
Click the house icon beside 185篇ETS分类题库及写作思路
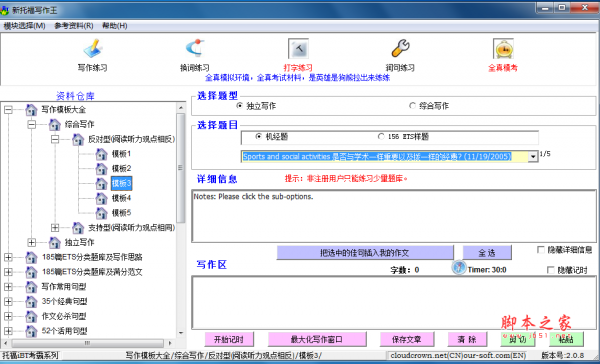31,257
